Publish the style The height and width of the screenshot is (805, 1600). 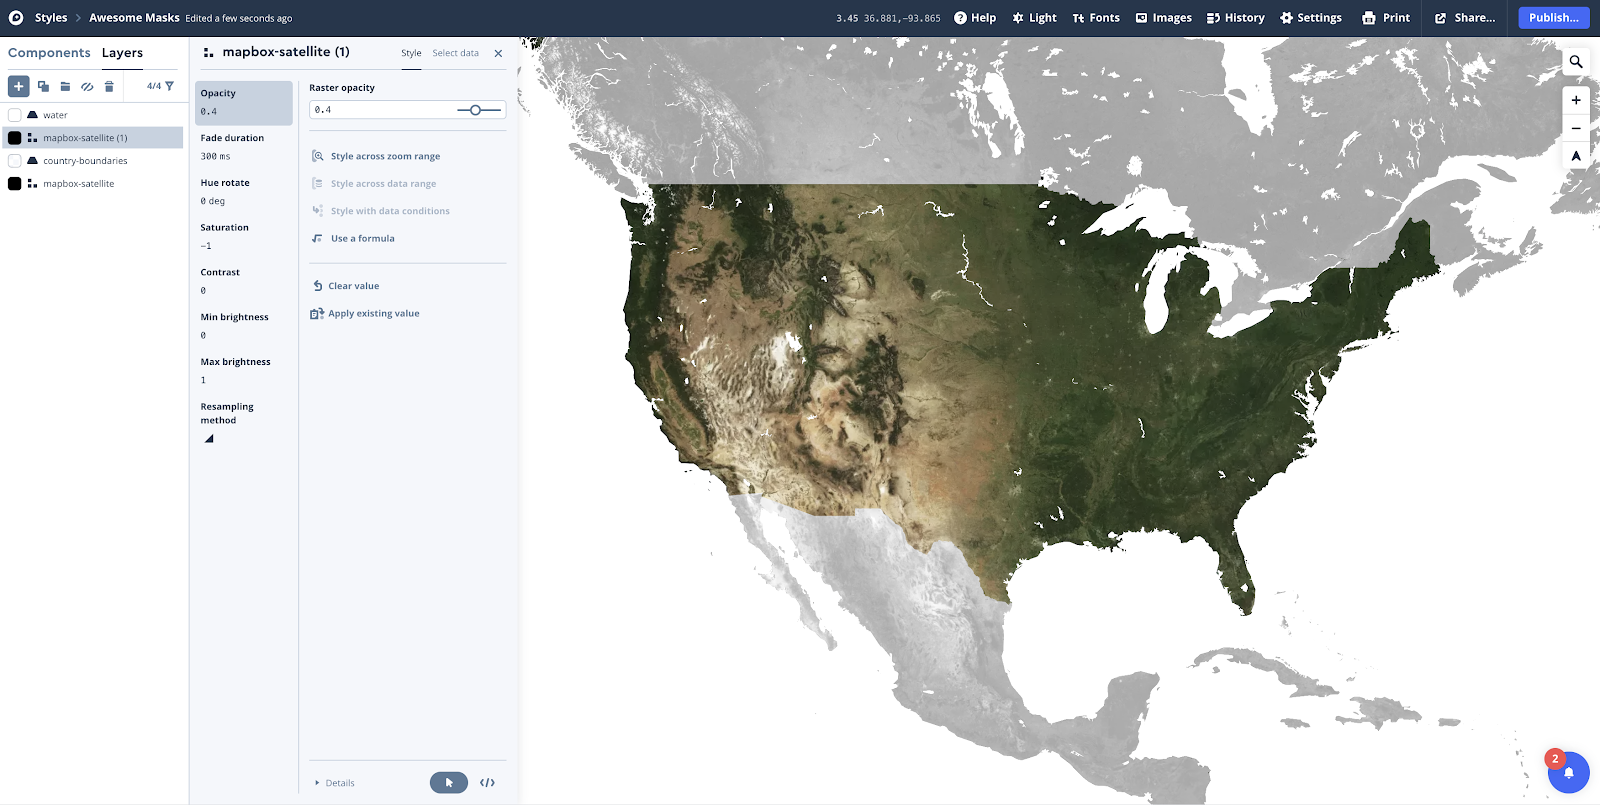point(1553,18)
